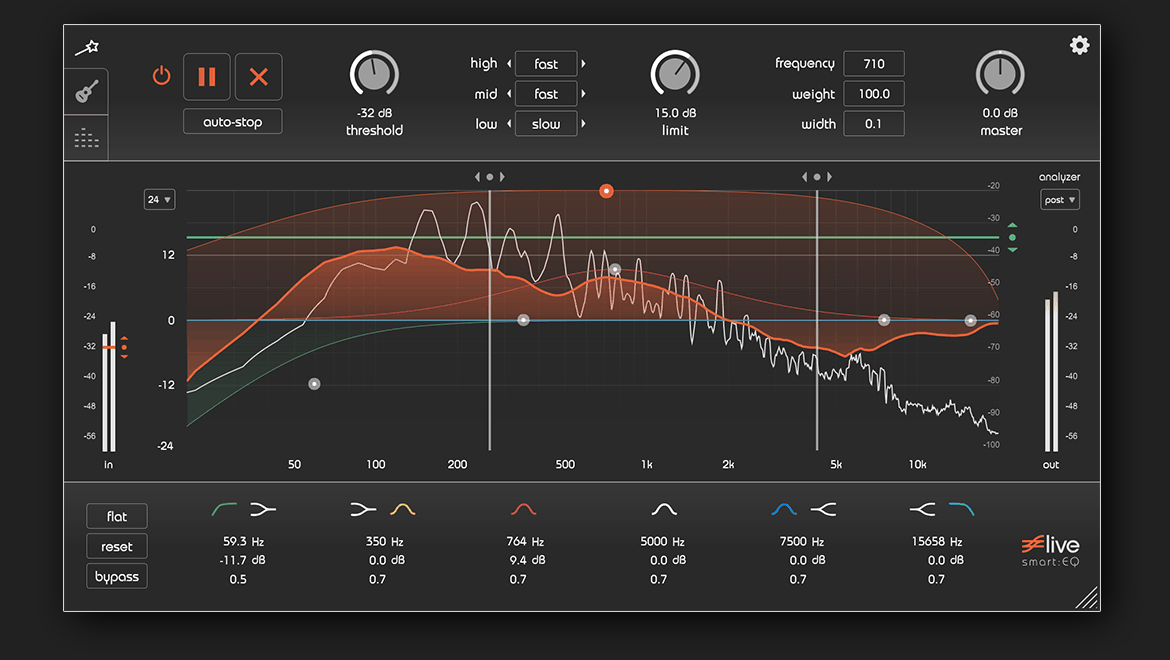Select the 350 Hz node on zero line
The image size is (1170, 660).
(x=523, y=320)
